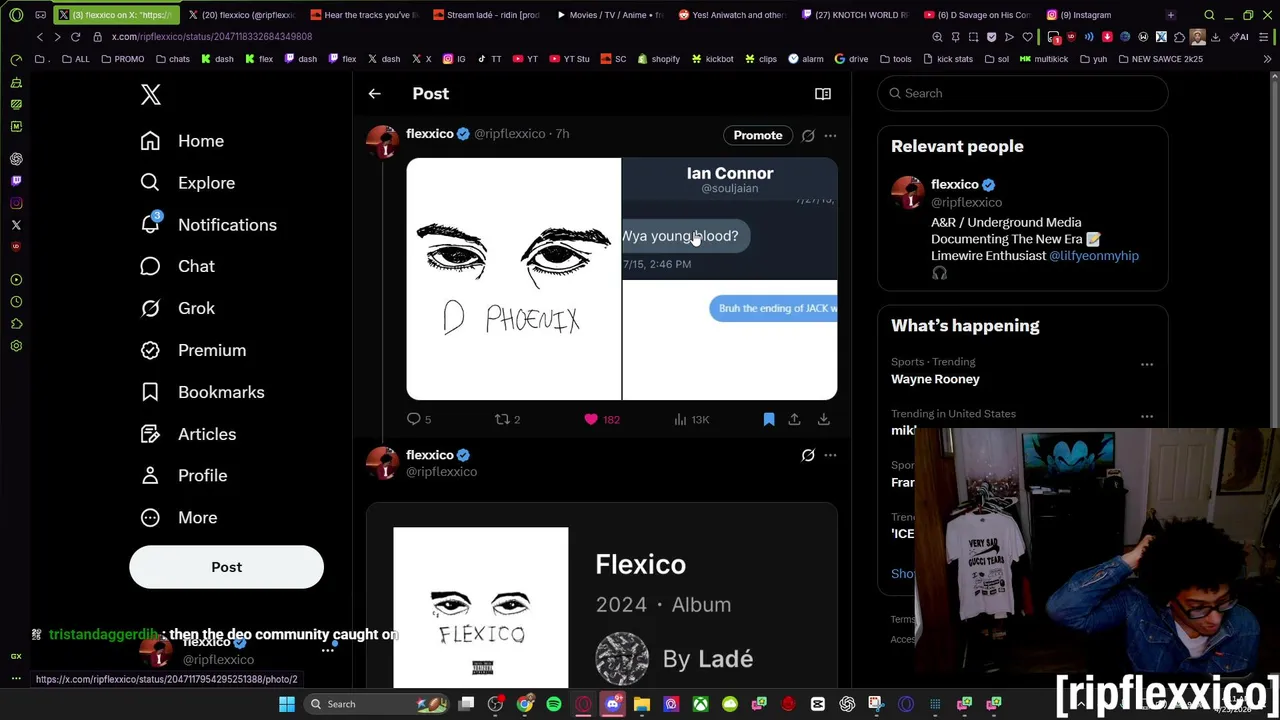
Task: Open Instagram in Opera sidebar
Action: (x=16, y=203)
